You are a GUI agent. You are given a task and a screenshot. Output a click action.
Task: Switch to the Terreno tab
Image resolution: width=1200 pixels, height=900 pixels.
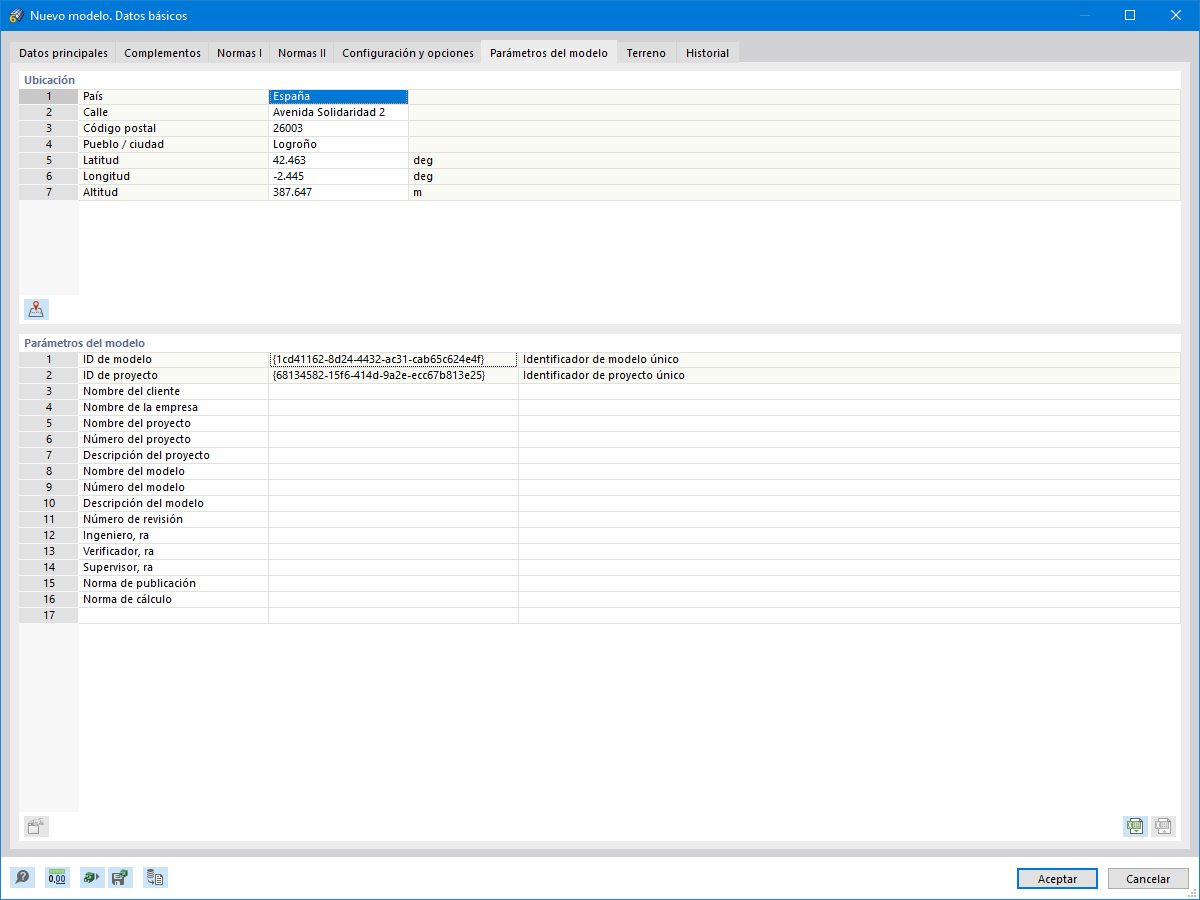646,53
